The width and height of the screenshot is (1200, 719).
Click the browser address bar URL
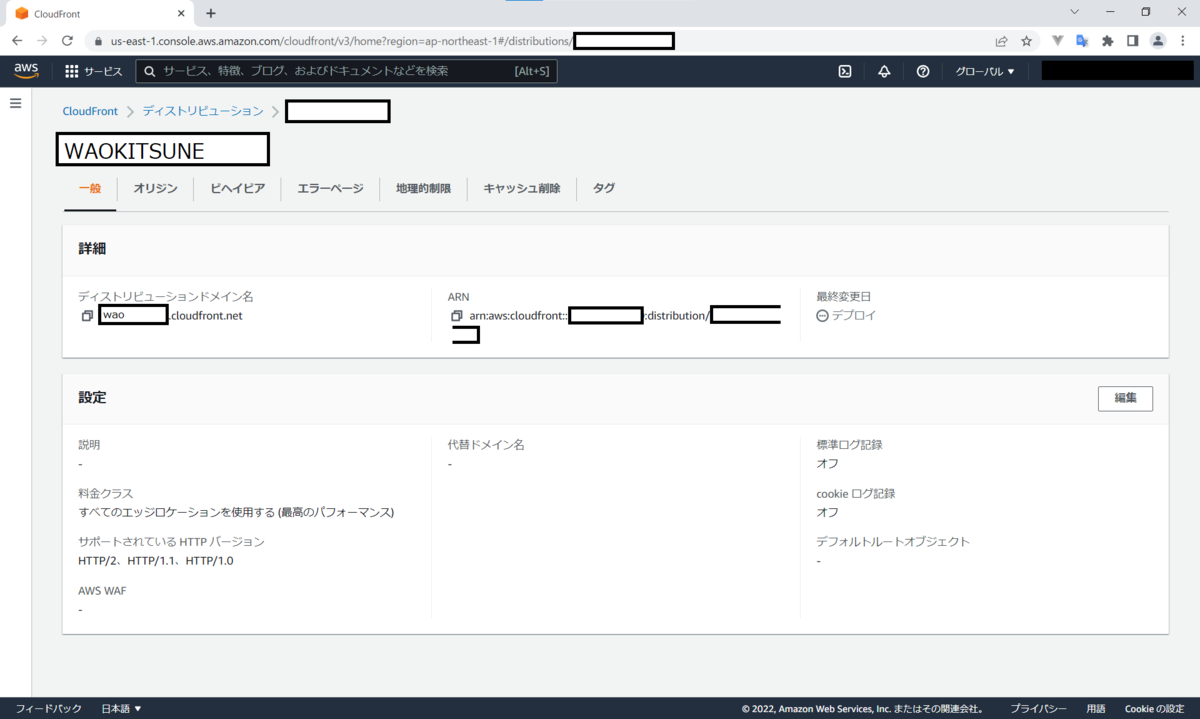[x=340, y=41]
